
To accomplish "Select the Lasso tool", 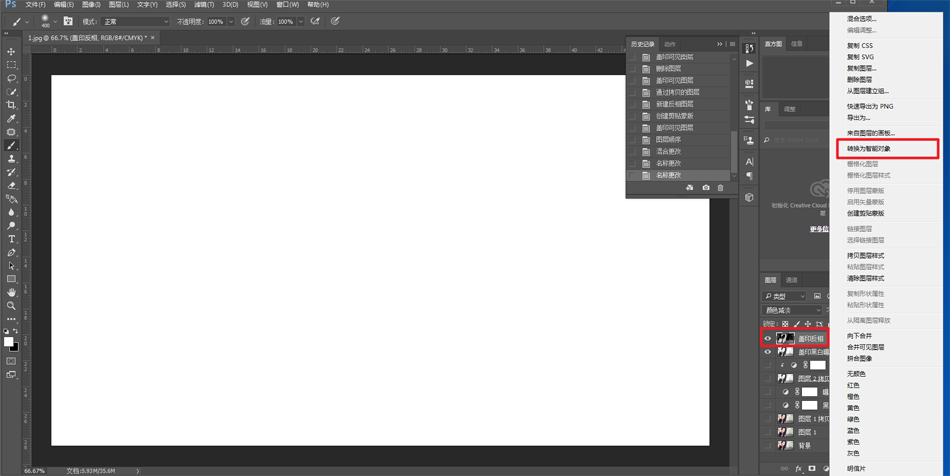I will tap(12, 78).
